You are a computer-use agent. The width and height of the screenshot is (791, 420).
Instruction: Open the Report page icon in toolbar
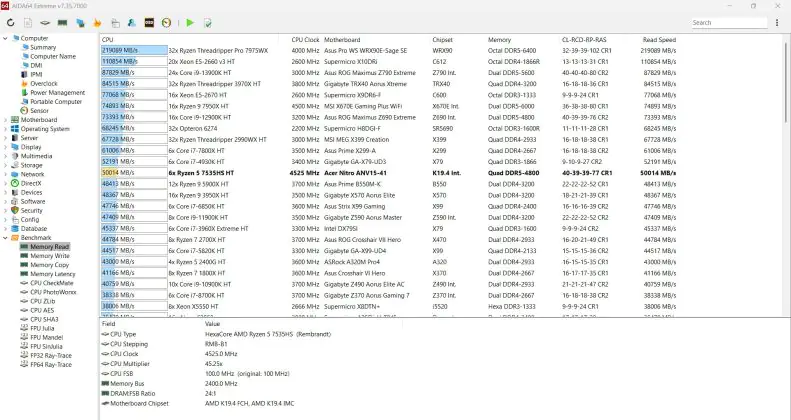click(x=28, y=23)
